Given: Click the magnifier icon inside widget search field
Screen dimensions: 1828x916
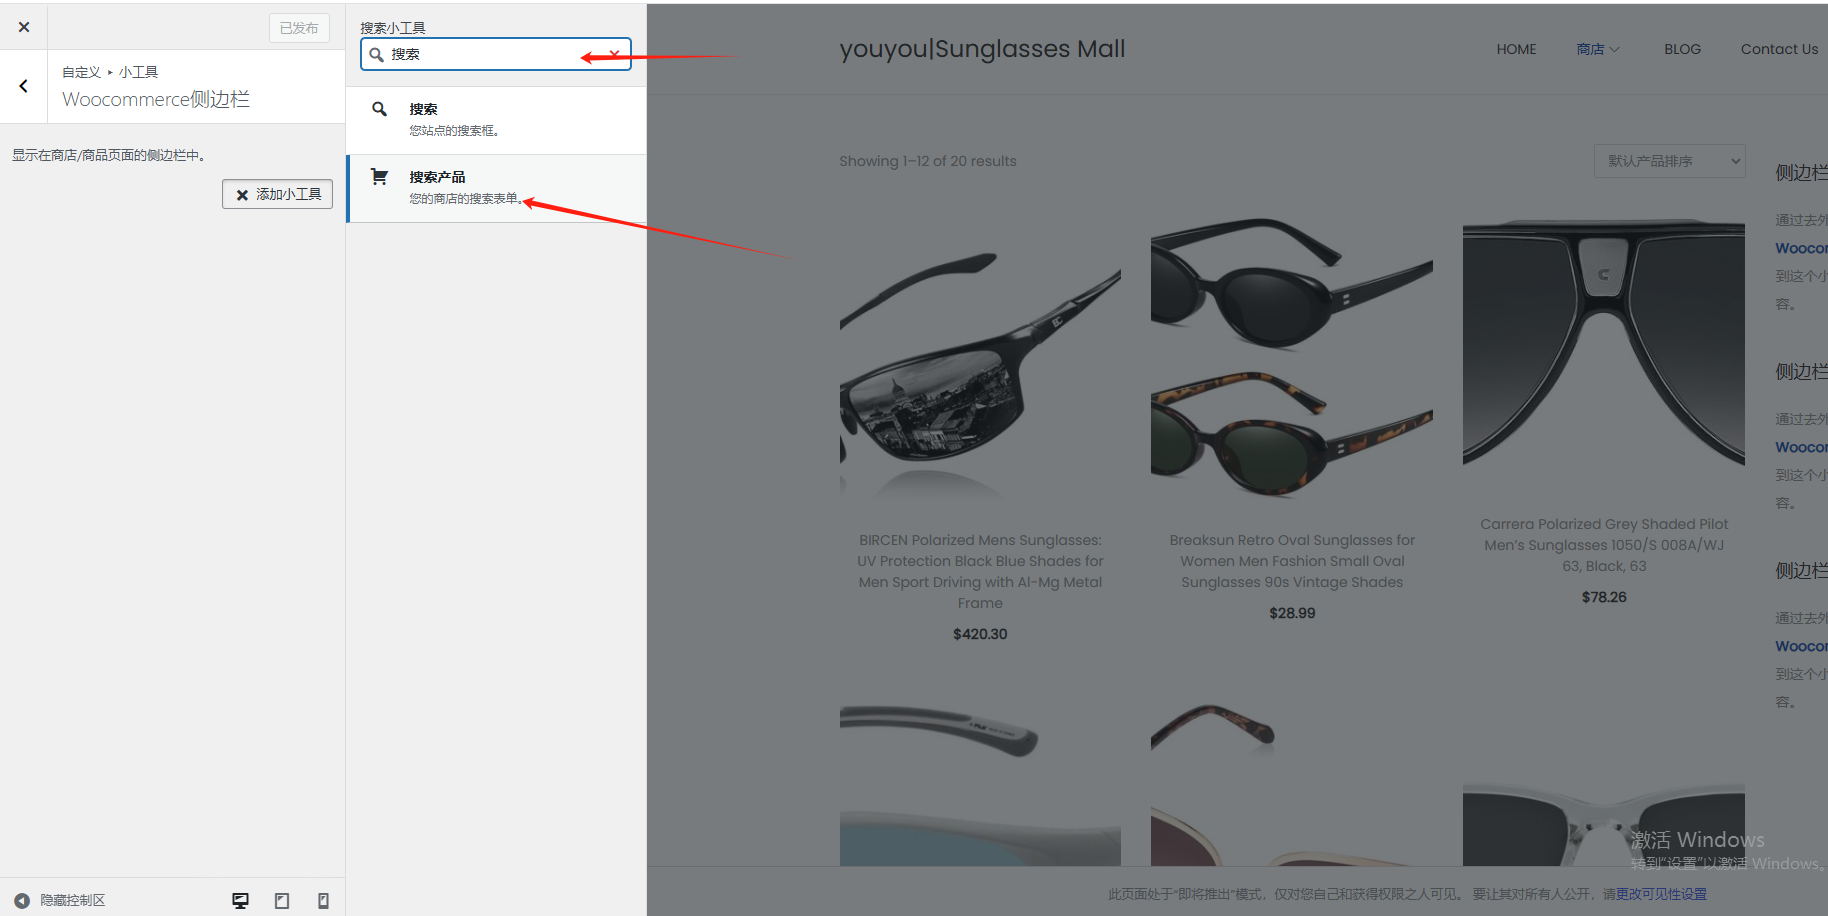Looking at the screenshot, I should point(377,55).
